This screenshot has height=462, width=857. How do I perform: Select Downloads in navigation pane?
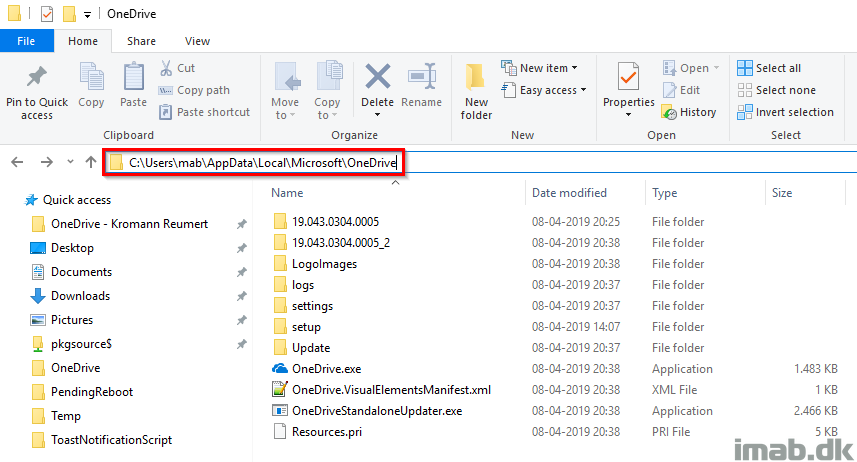coord(71,296)
